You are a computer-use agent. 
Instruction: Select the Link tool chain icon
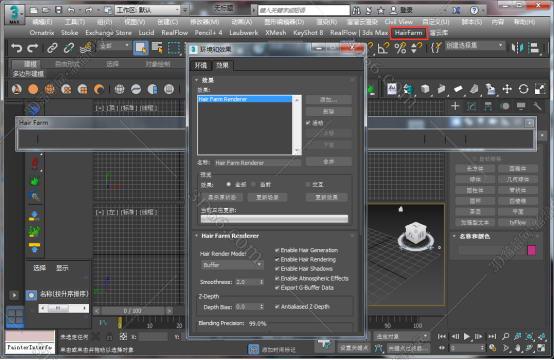pos(52,48)
